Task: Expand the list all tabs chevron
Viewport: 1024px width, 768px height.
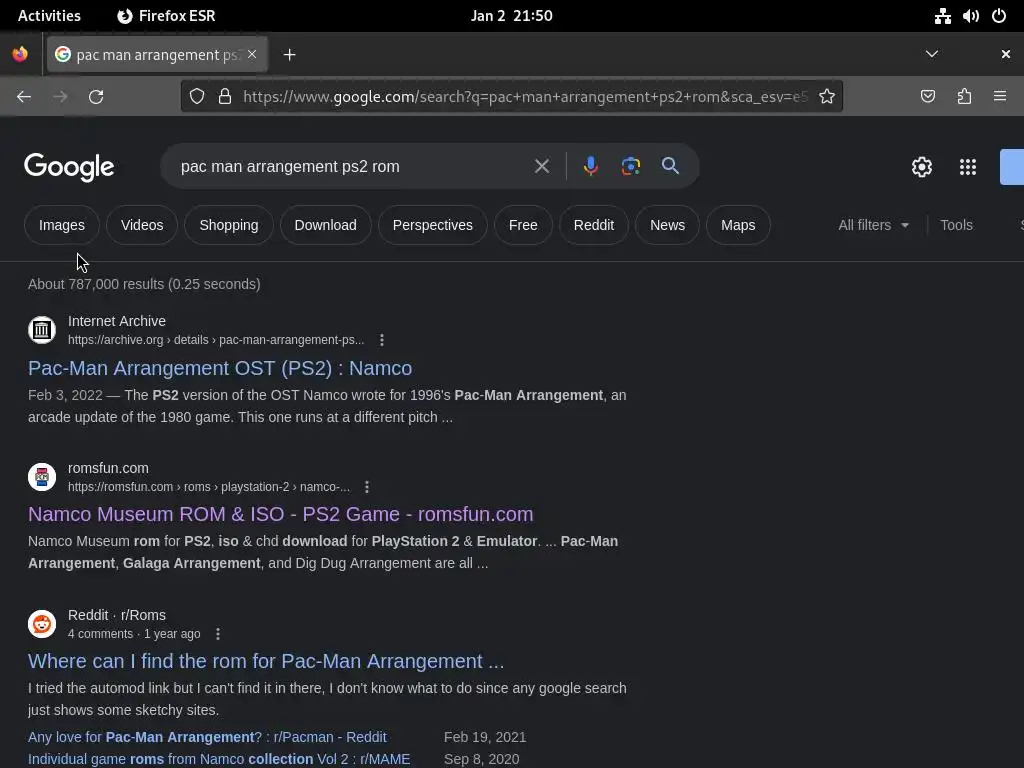Action: pos(932,54)
